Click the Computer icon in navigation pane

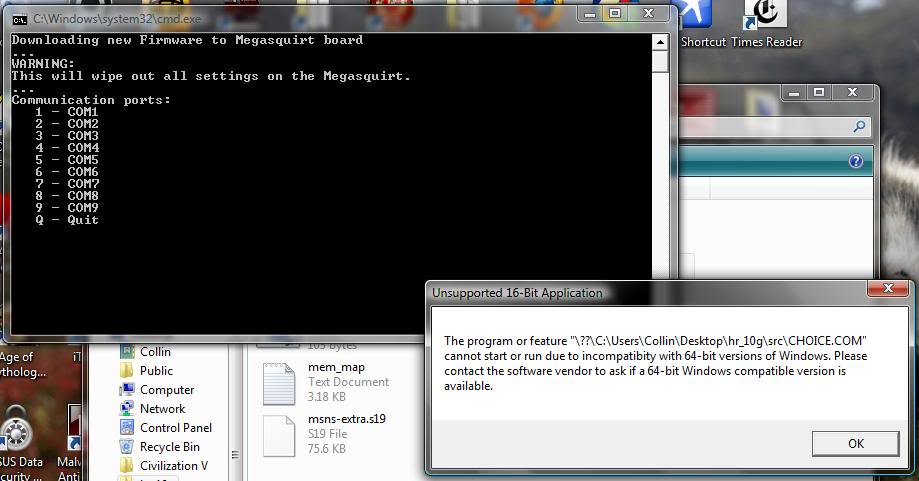pyautogui.click(x=127, y=390)
